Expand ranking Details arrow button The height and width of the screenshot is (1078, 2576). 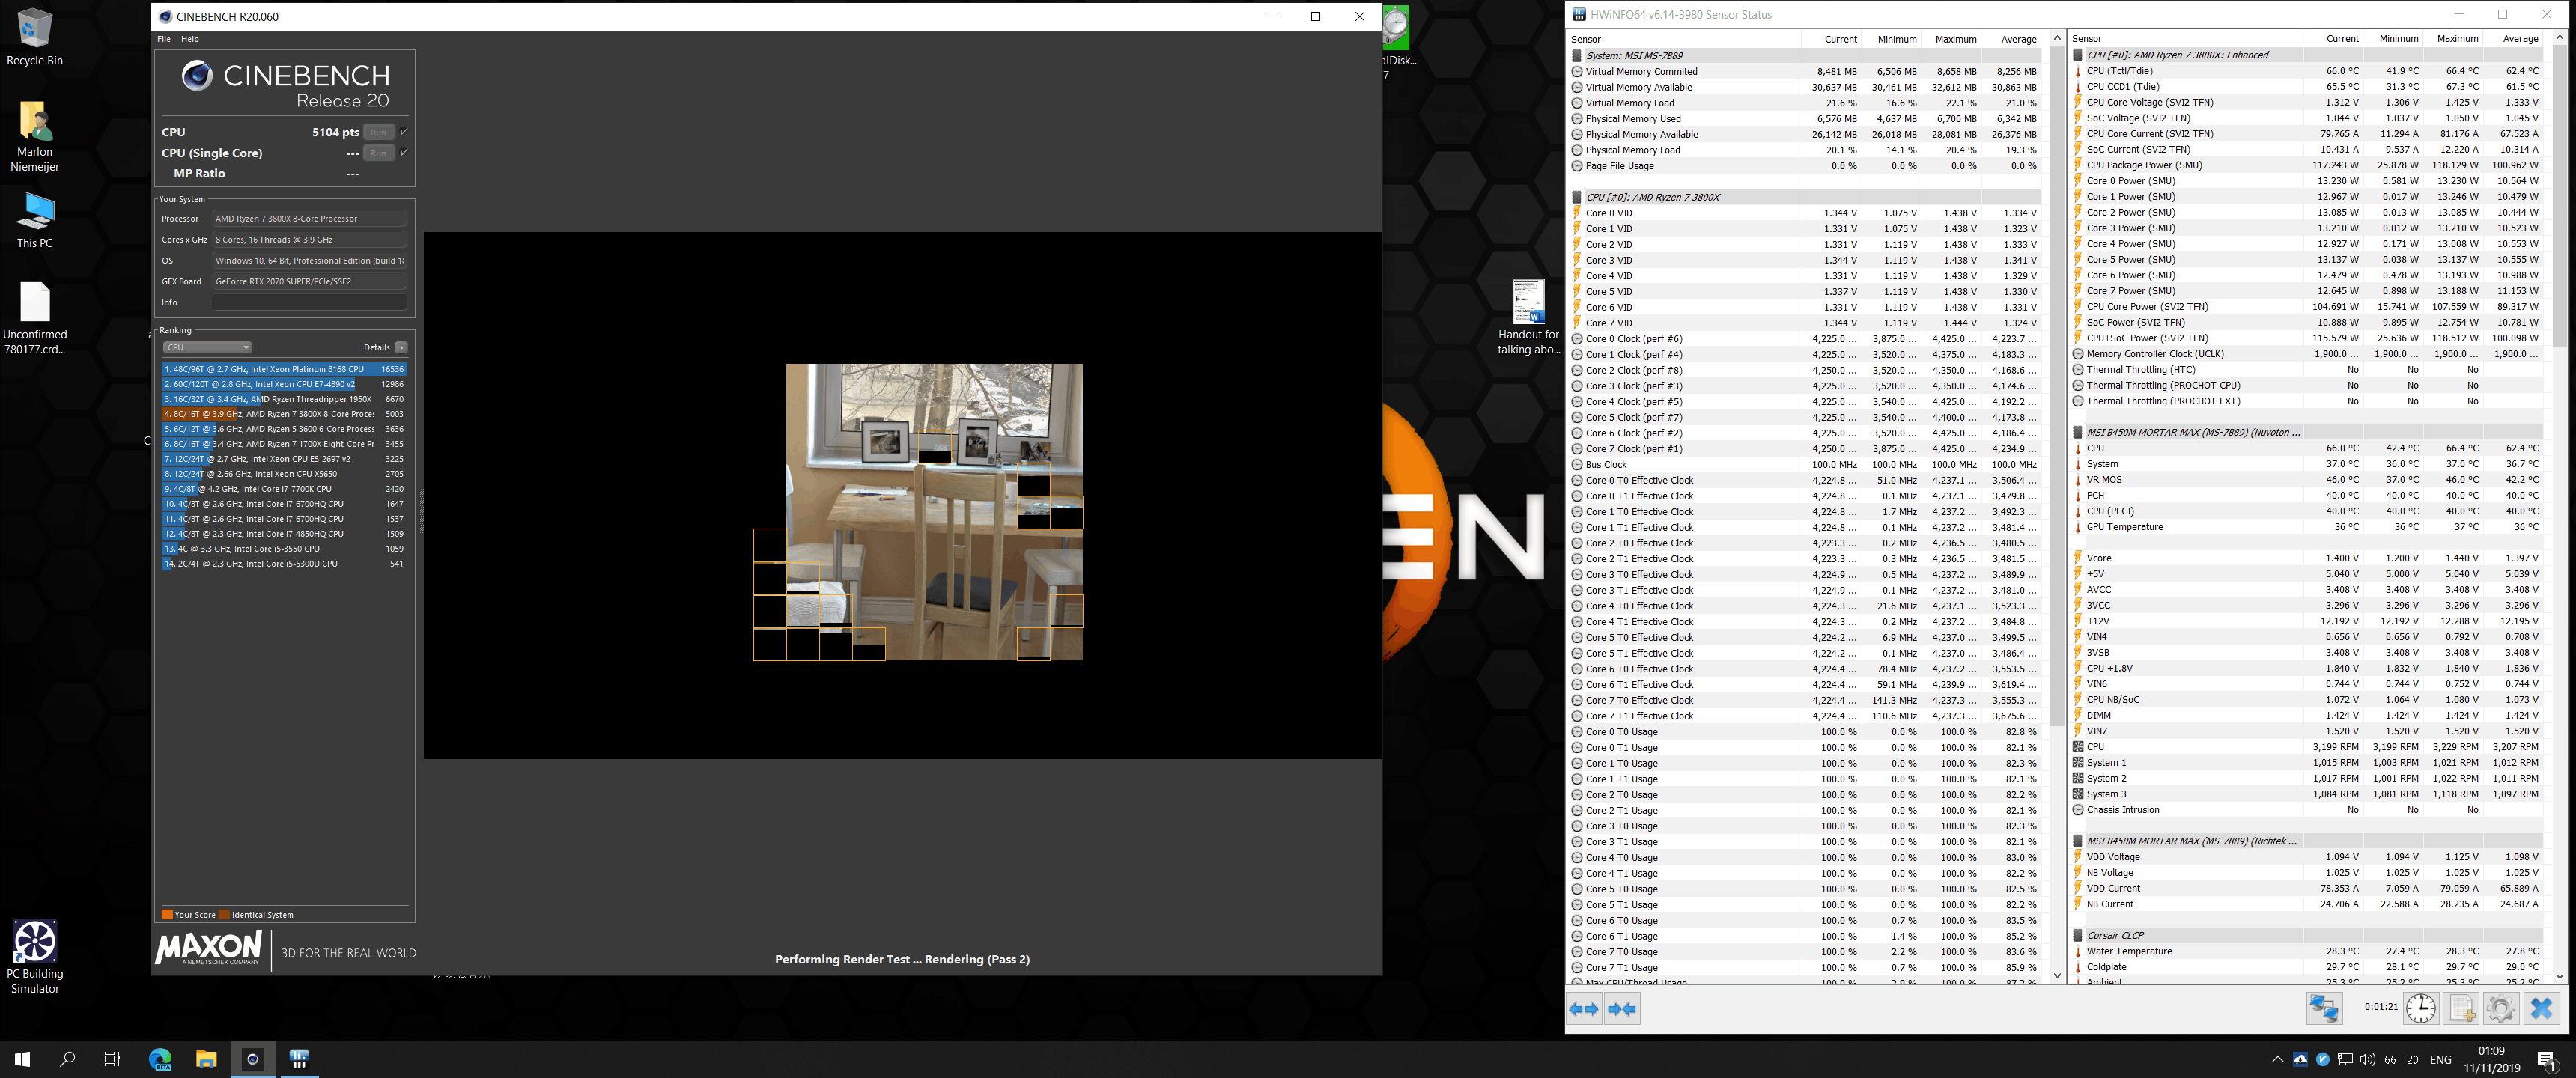[x=401, y=347]
